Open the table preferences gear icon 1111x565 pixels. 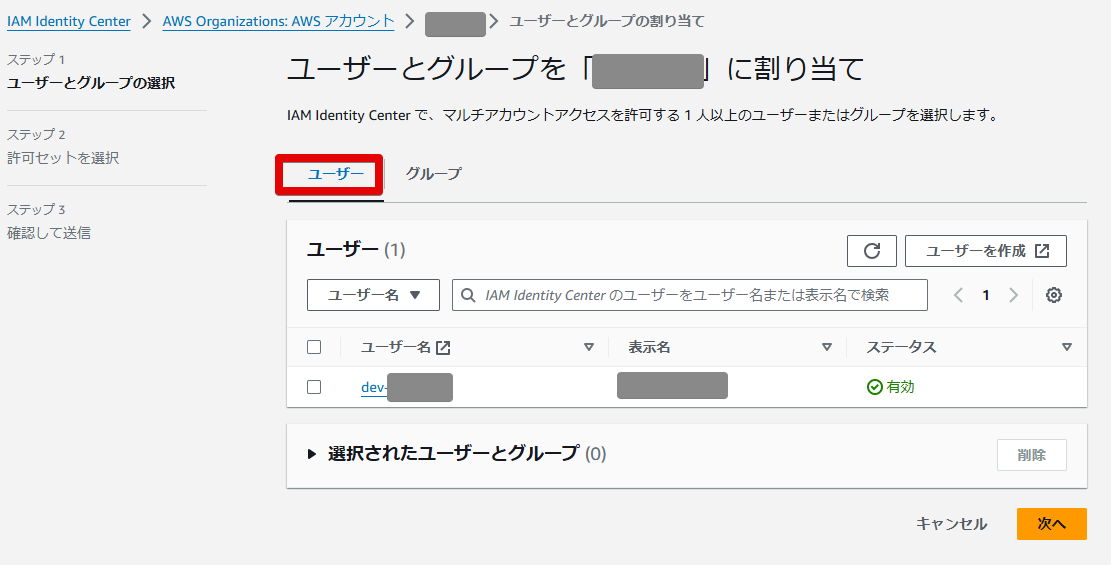coord(1054,296)
